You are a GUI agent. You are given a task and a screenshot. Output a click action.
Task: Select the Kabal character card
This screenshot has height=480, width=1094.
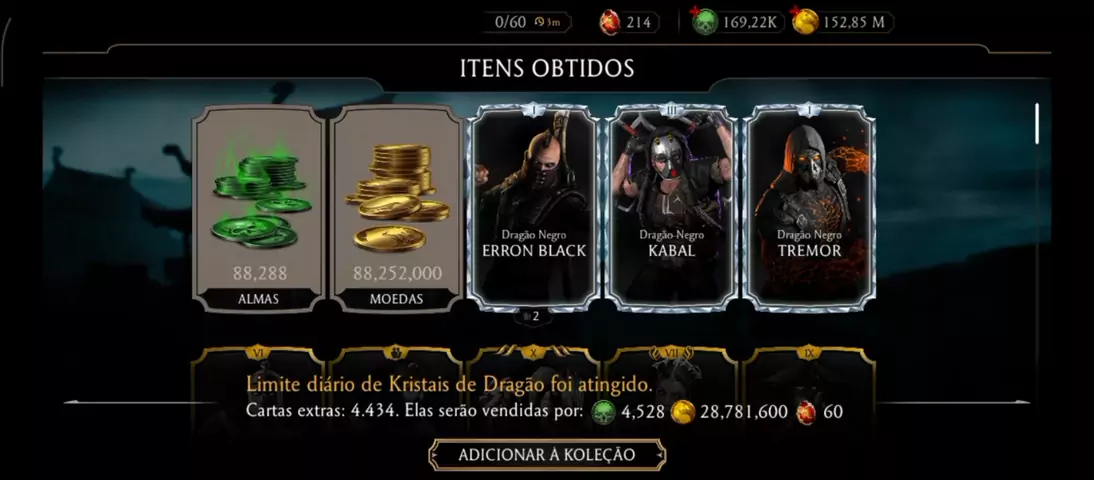(671, 208)
